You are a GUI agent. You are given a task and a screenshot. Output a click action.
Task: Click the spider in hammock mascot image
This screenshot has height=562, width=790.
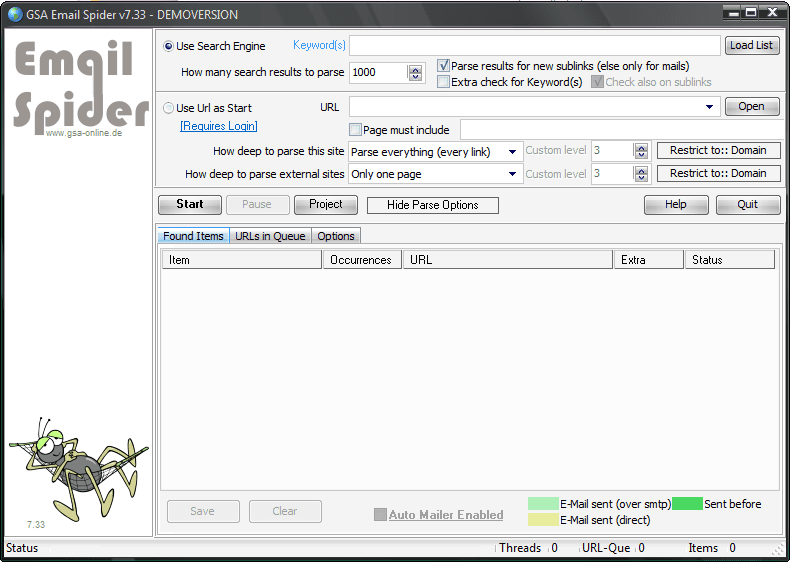79,469
